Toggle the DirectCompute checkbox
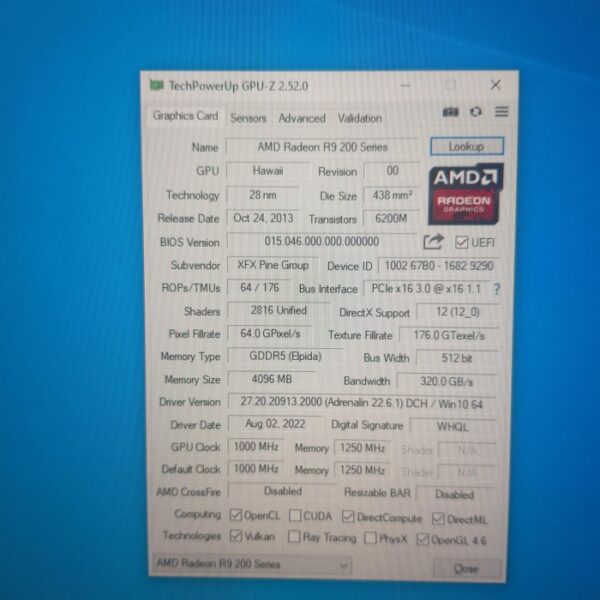Screen dimensions: 600x600 pyautogui.click(x=348, y=516)
